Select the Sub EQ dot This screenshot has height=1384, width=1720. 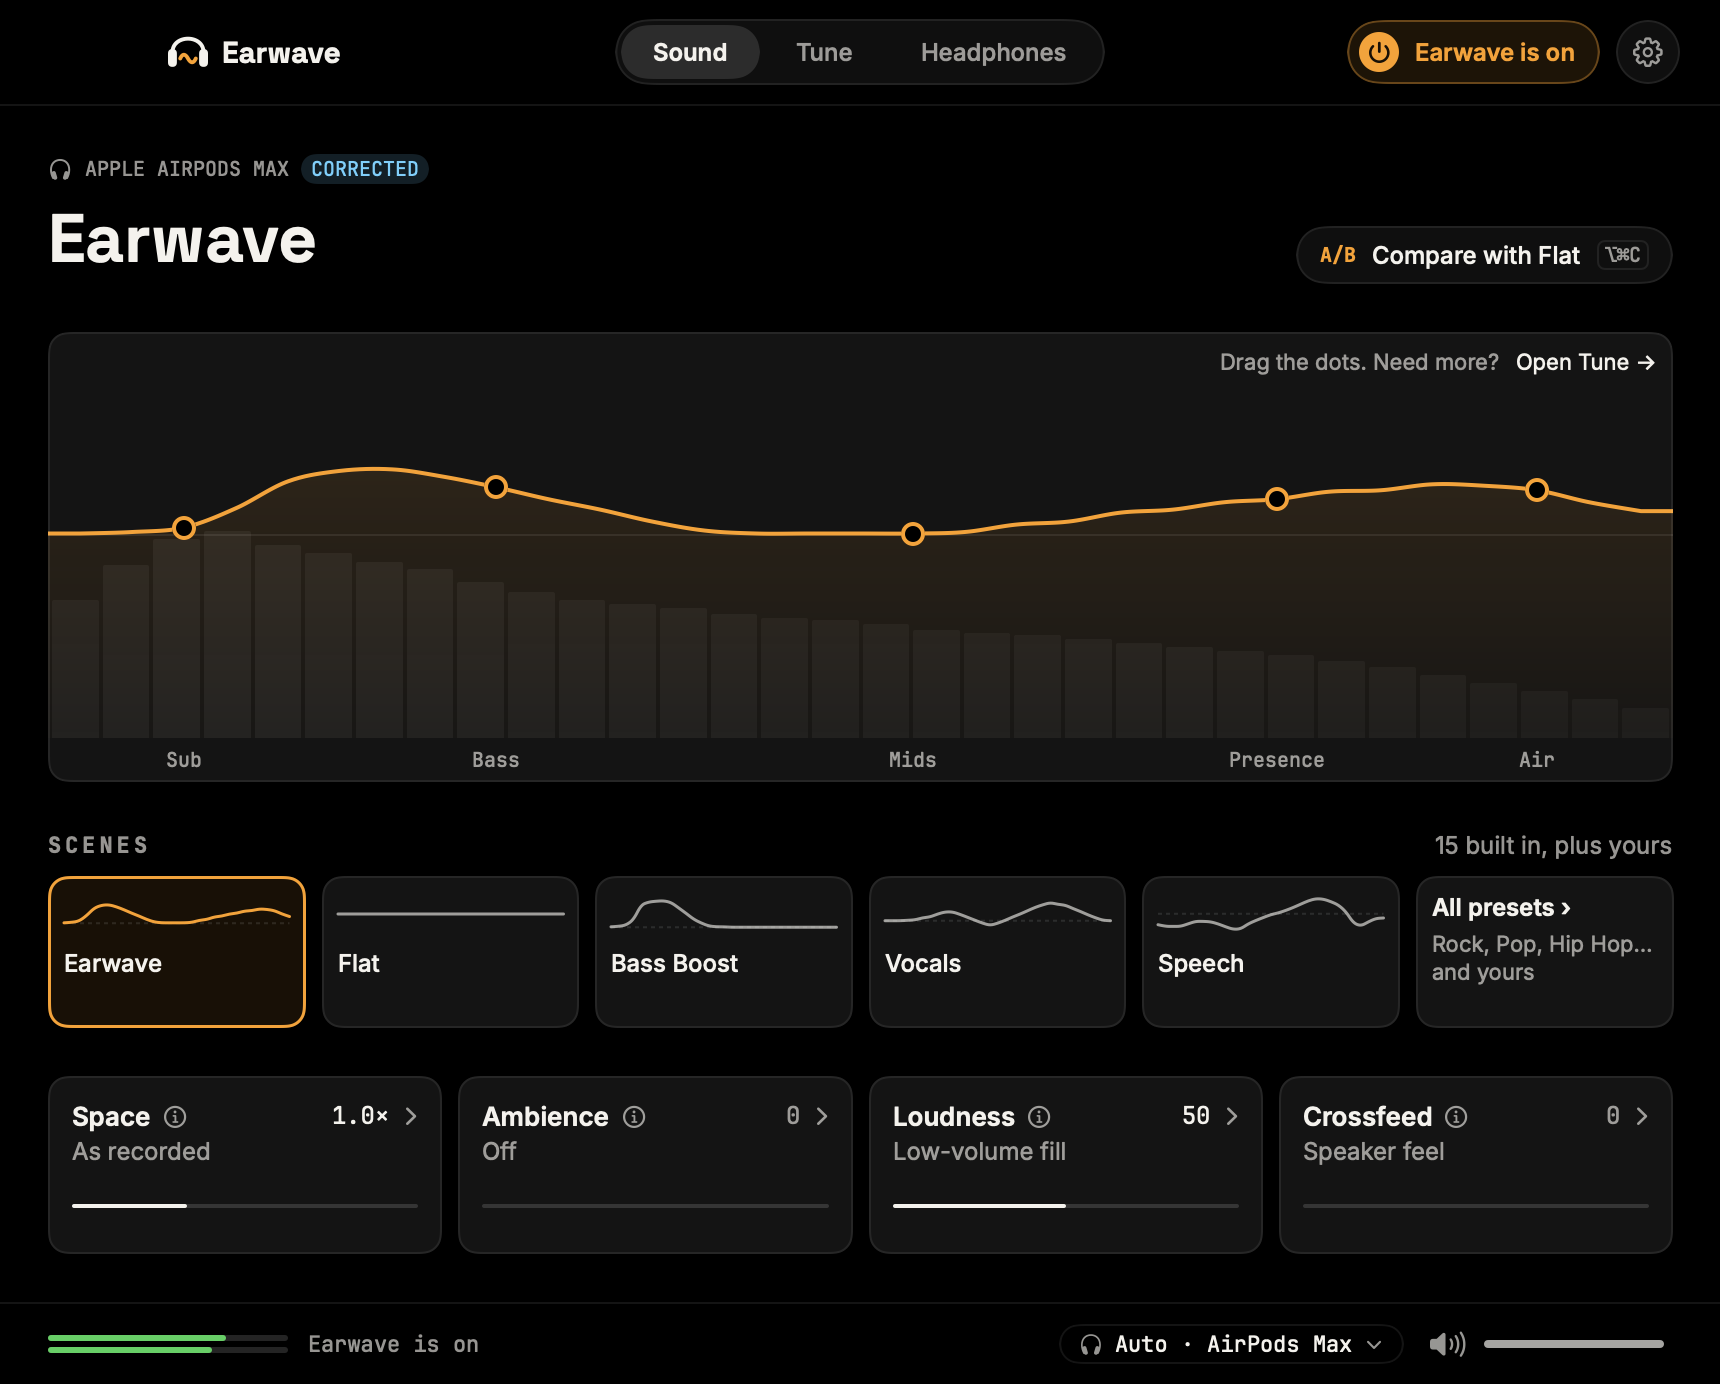tap(184, 528)
